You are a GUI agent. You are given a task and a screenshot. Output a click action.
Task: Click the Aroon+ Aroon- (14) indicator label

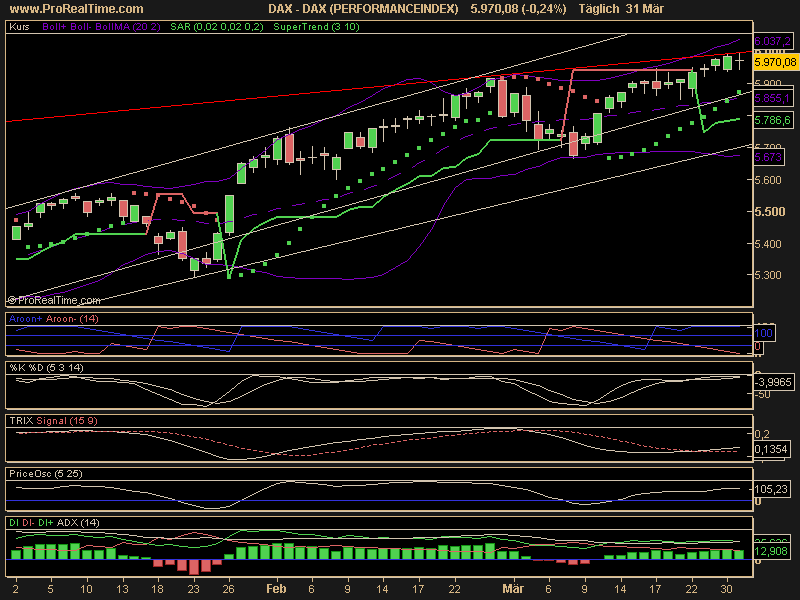pos(54,319)
